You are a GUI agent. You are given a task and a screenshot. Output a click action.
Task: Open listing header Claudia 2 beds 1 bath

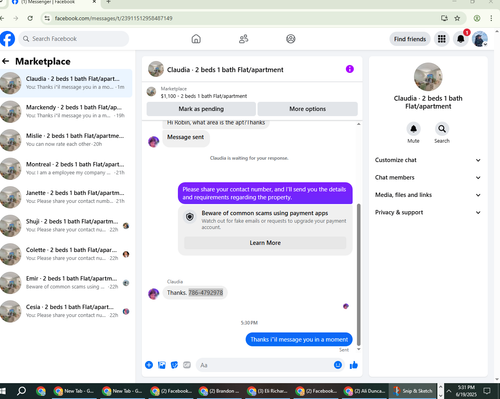click(x=225, y=70)
